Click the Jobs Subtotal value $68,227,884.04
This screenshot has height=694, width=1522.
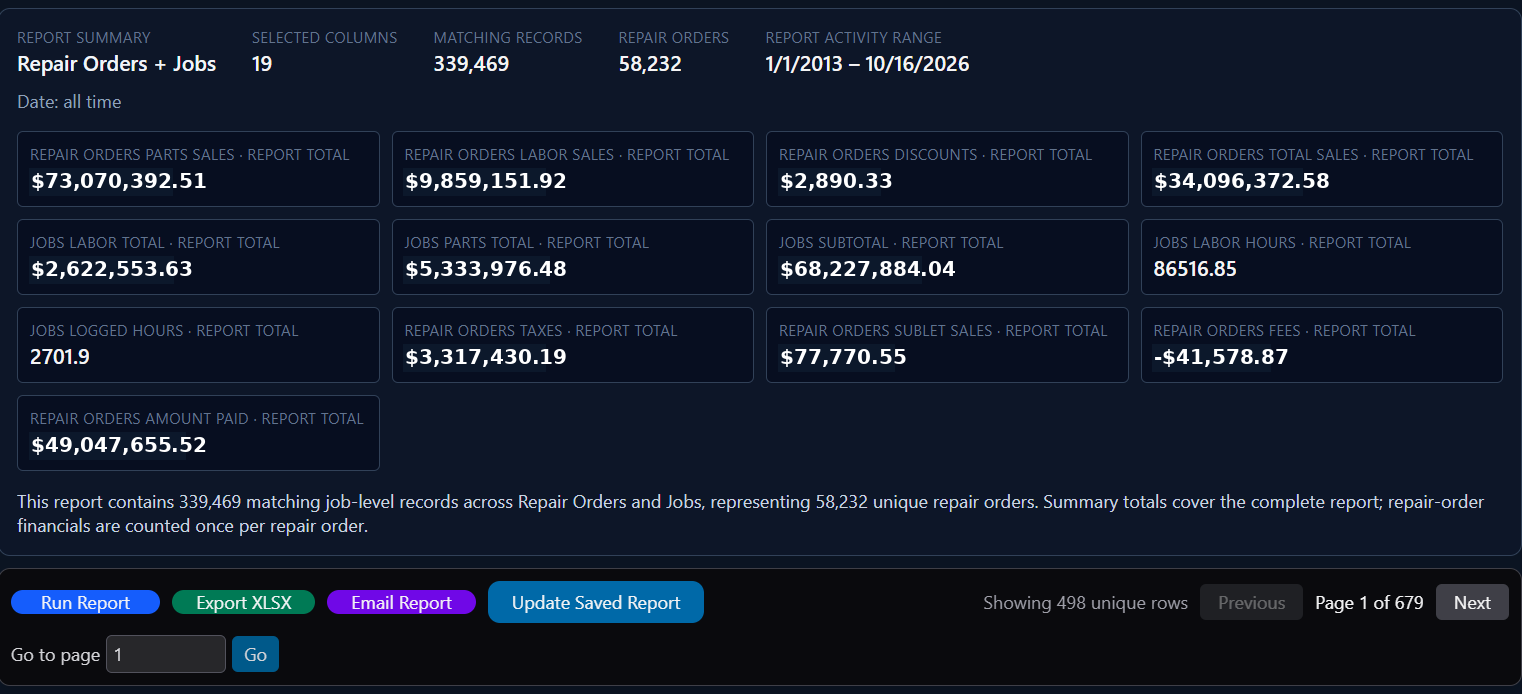coord(868,269)
